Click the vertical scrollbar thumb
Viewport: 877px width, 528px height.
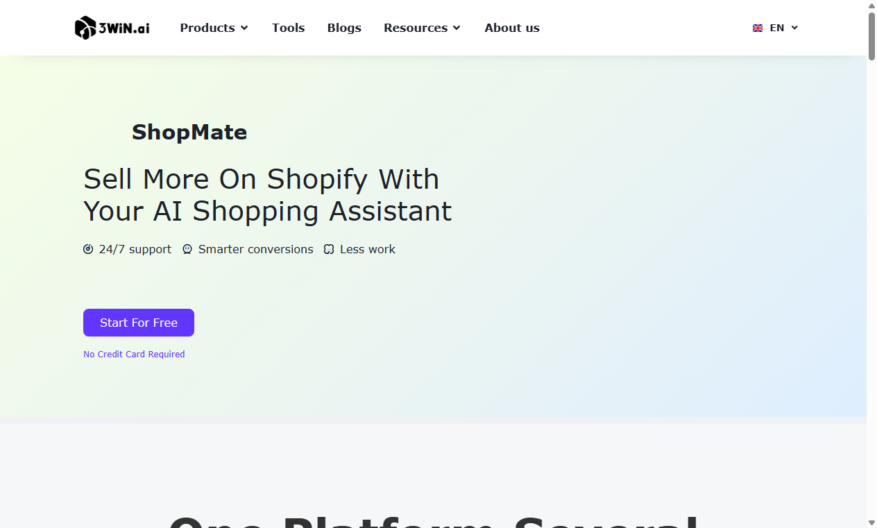point(871,36)
